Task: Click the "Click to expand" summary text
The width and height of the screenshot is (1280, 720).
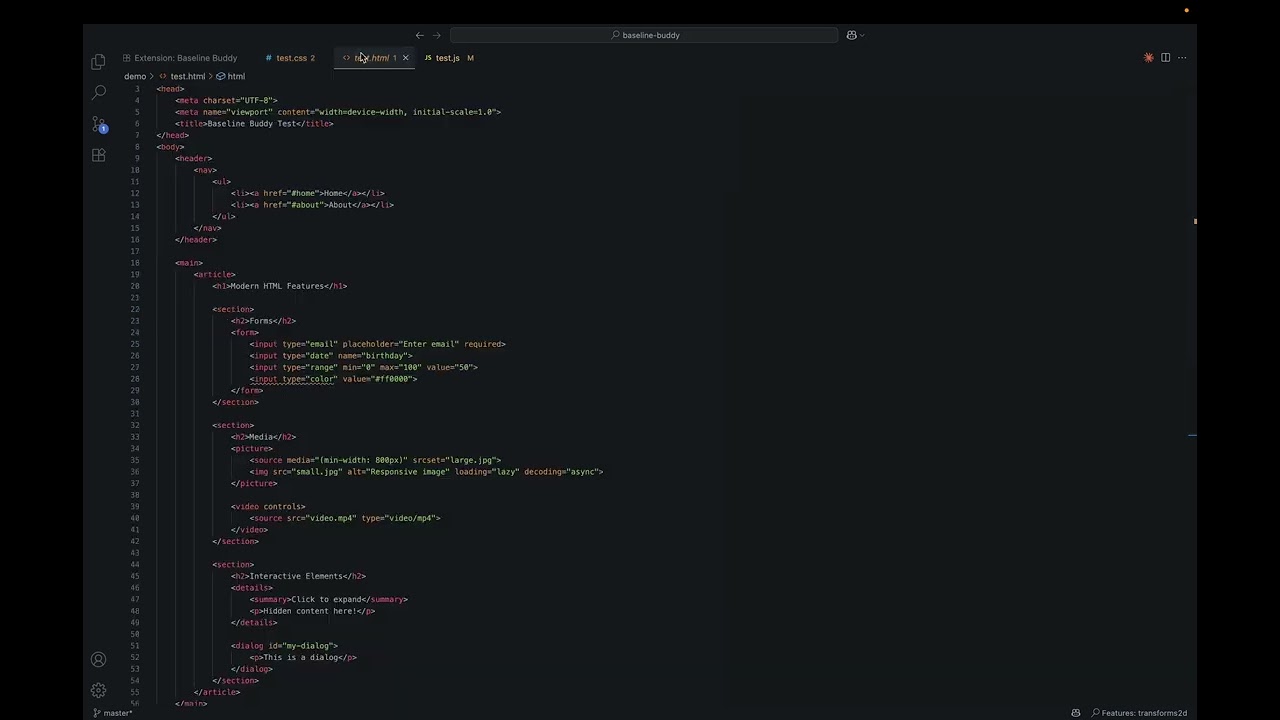Action: point(326,600)
